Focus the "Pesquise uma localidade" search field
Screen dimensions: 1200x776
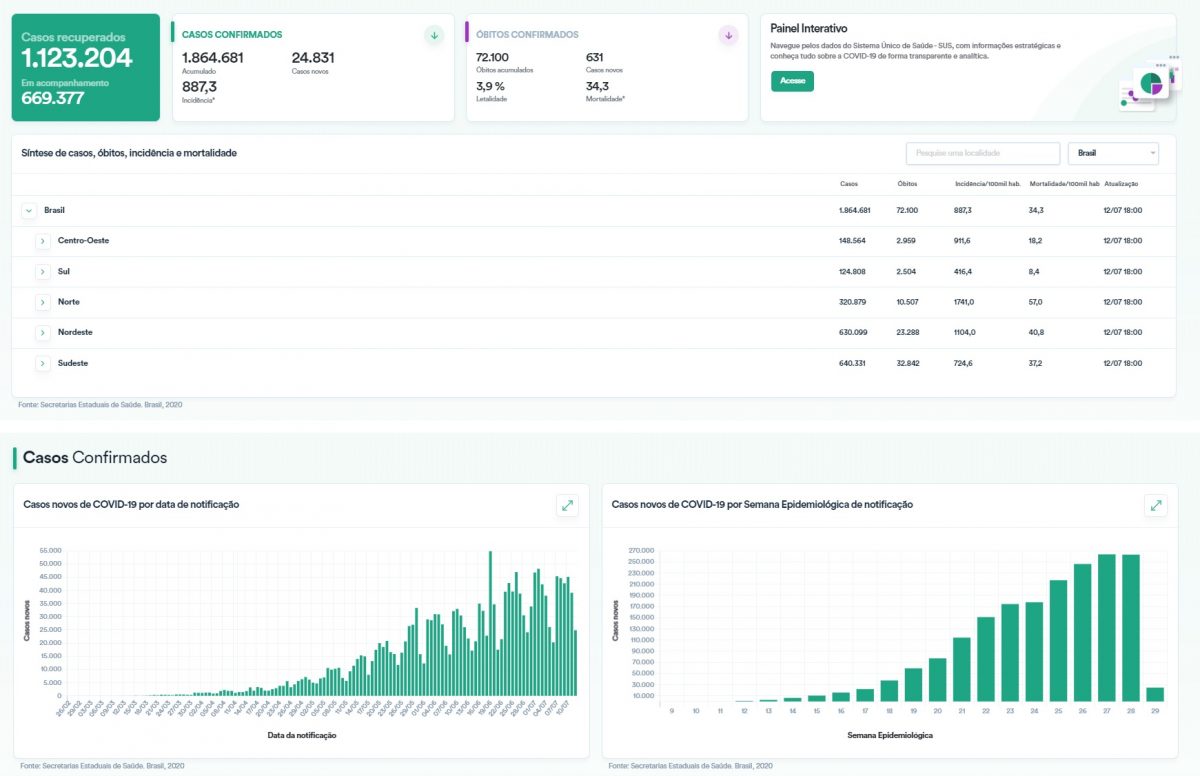tap(983, 153)
